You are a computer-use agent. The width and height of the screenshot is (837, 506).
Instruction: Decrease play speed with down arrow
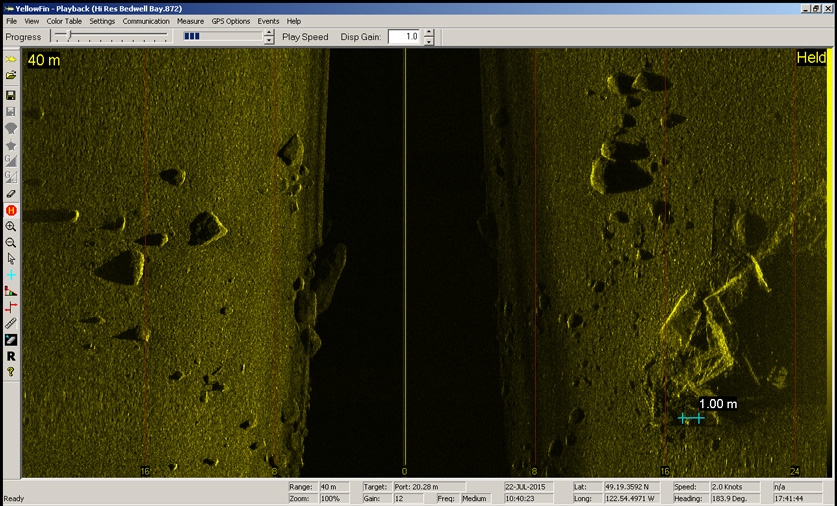point(269,41)
